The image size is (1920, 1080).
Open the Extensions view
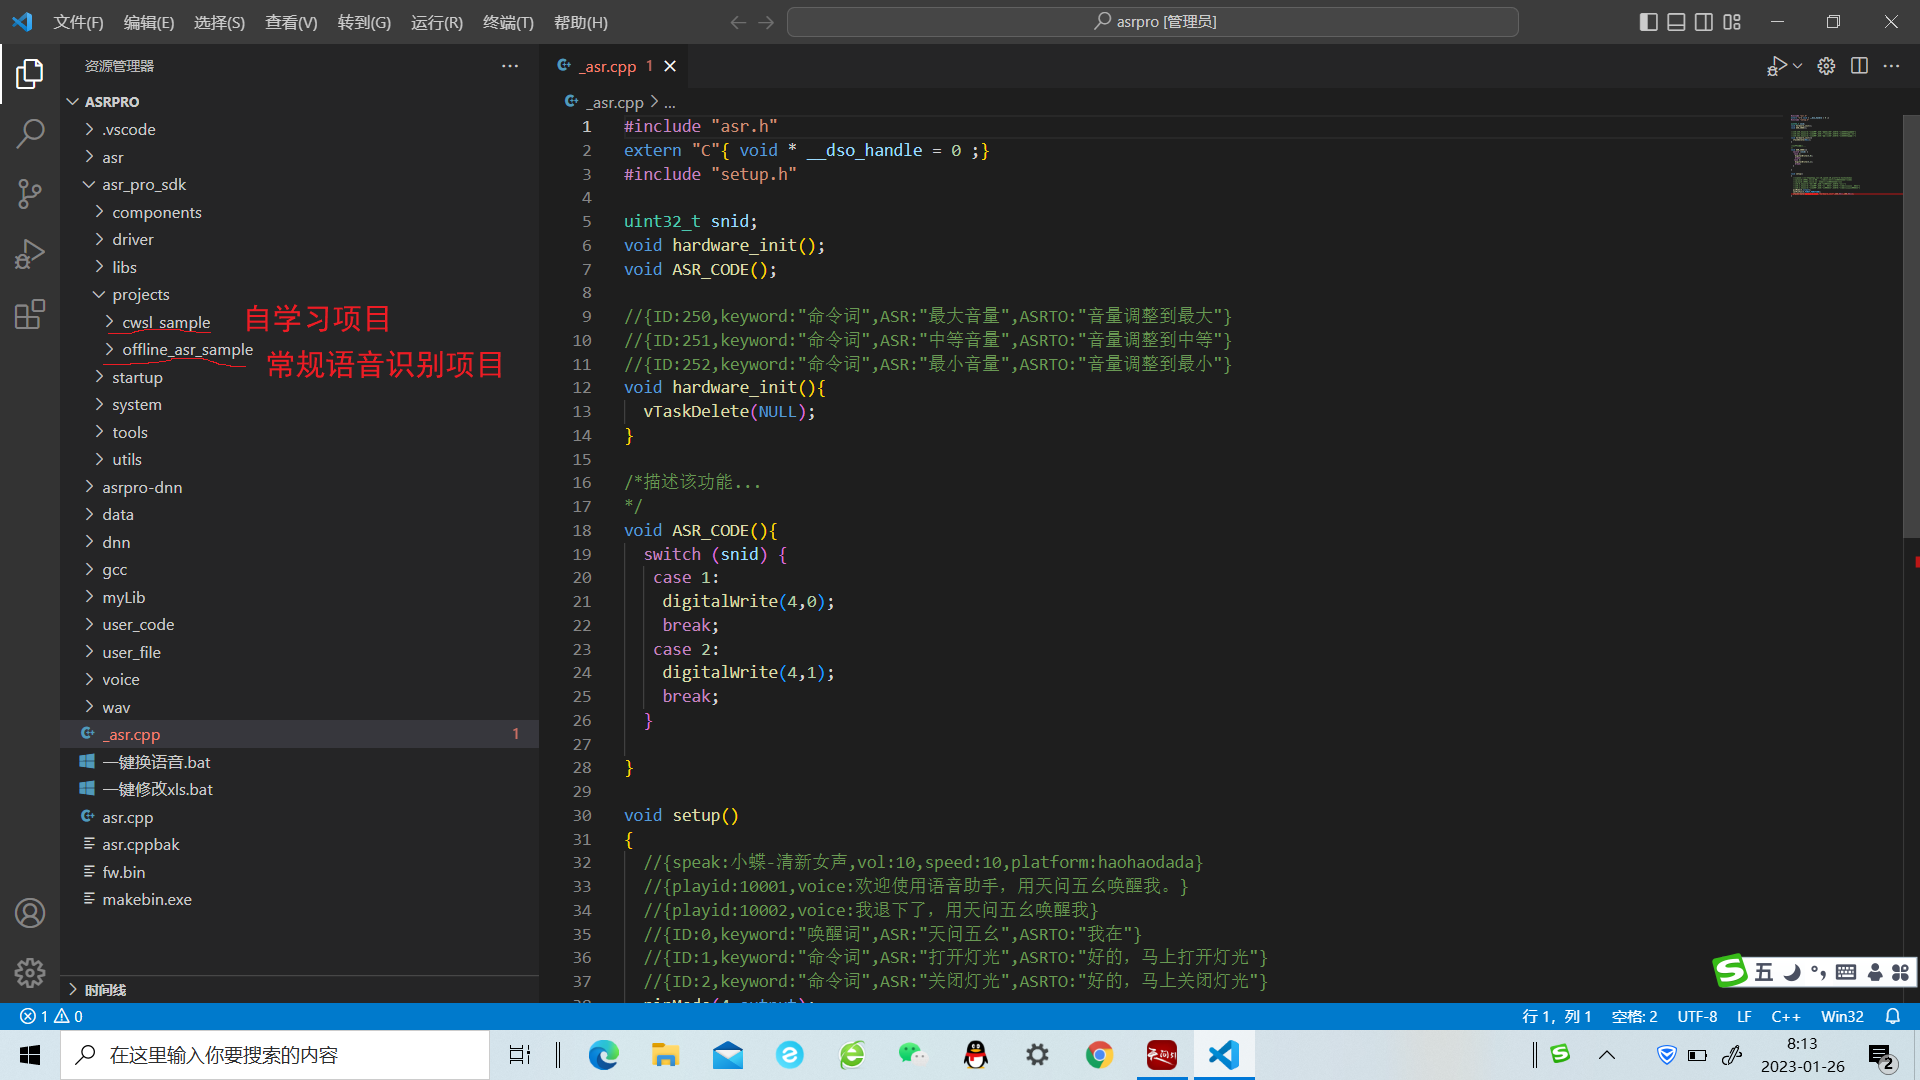pyautogui.click(x=30, y=314)
